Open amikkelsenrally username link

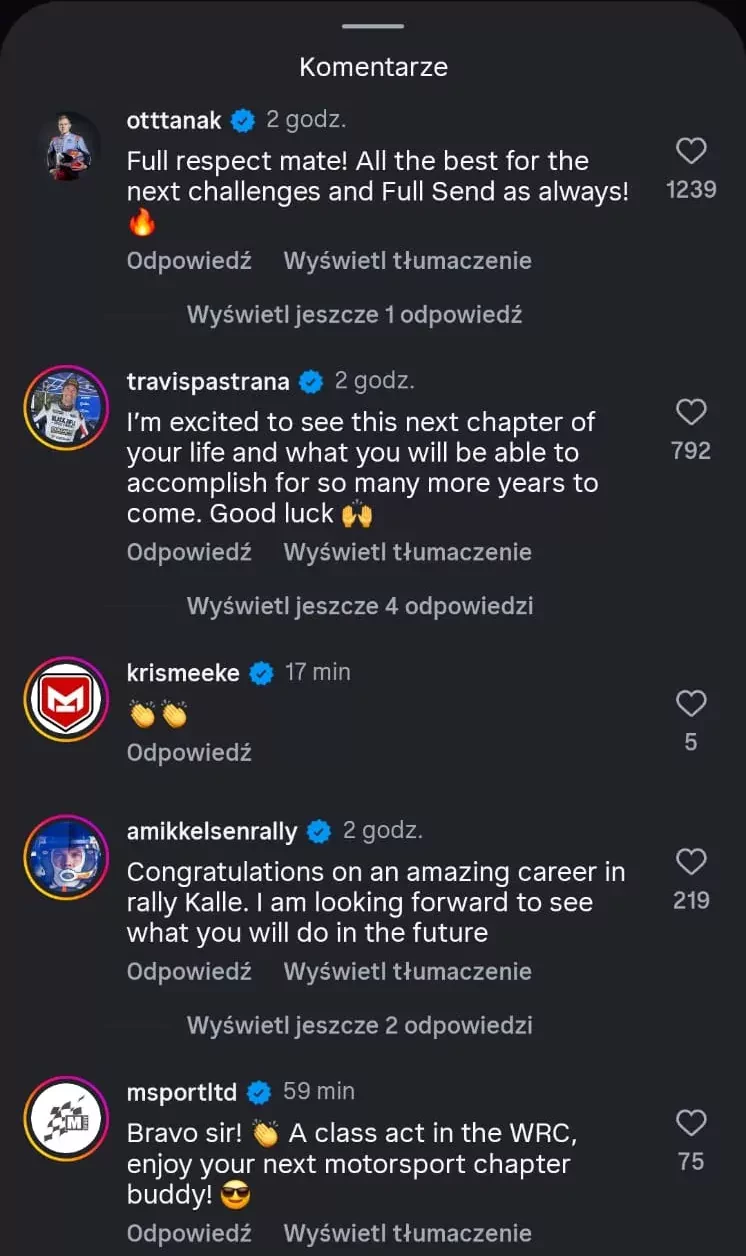(212, 832)
